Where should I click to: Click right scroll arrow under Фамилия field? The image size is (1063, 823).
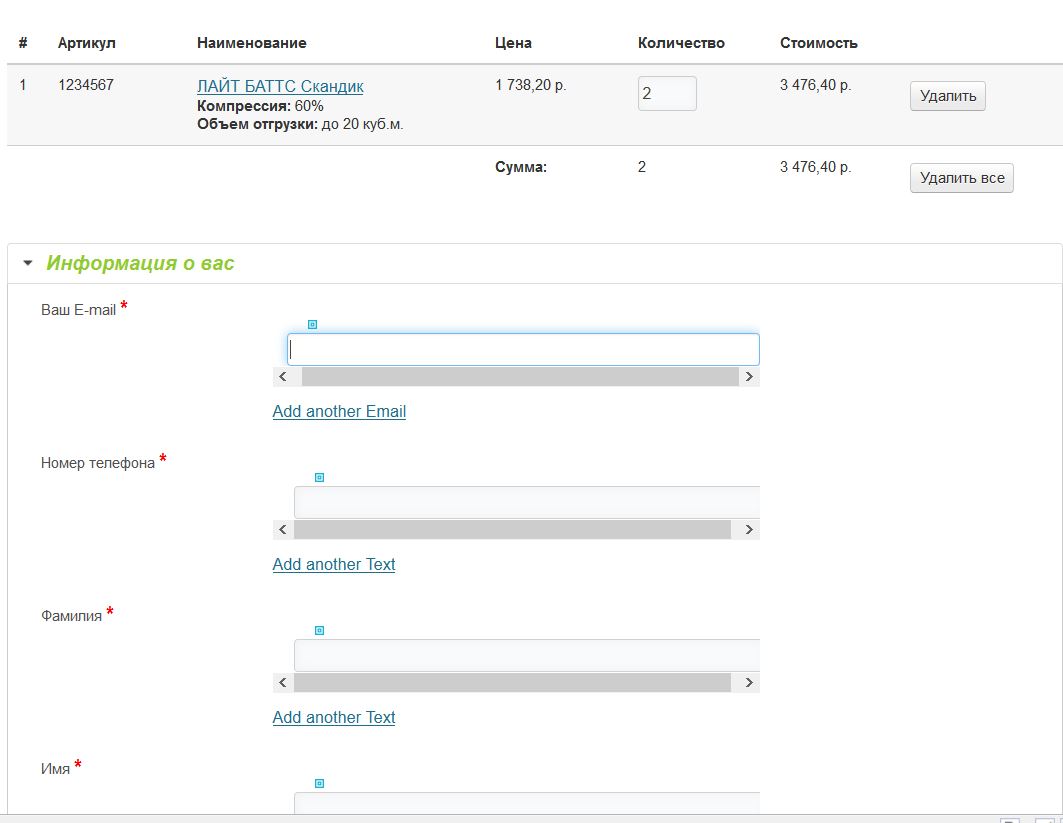(749, 683)
